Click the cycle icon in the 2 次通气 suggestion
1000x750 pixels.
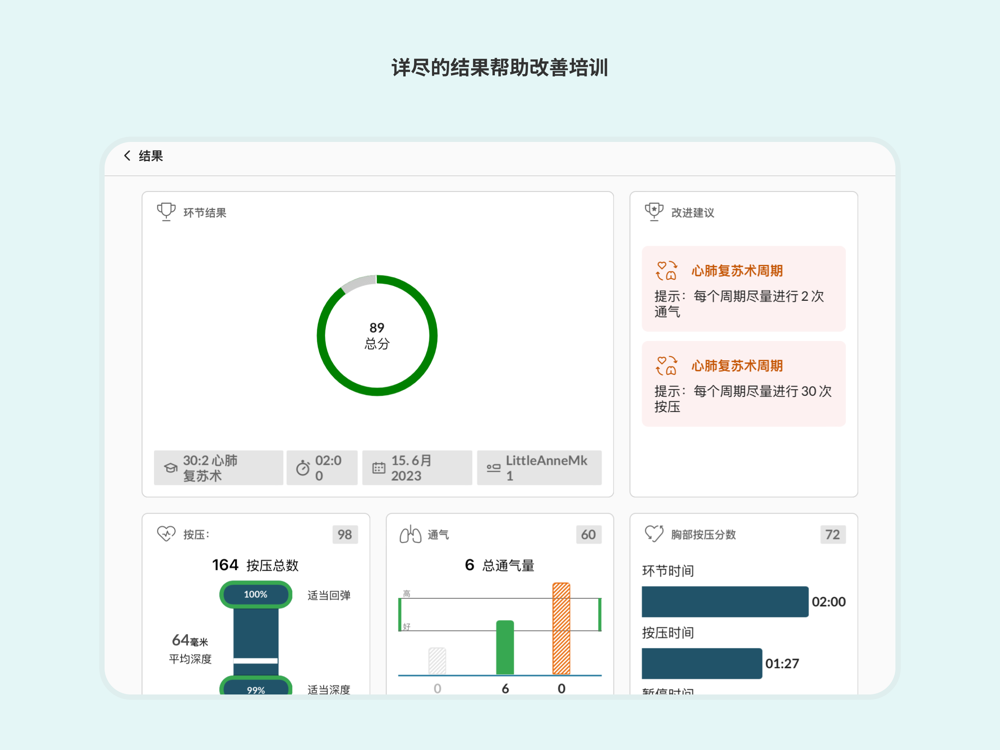[666, 270]
